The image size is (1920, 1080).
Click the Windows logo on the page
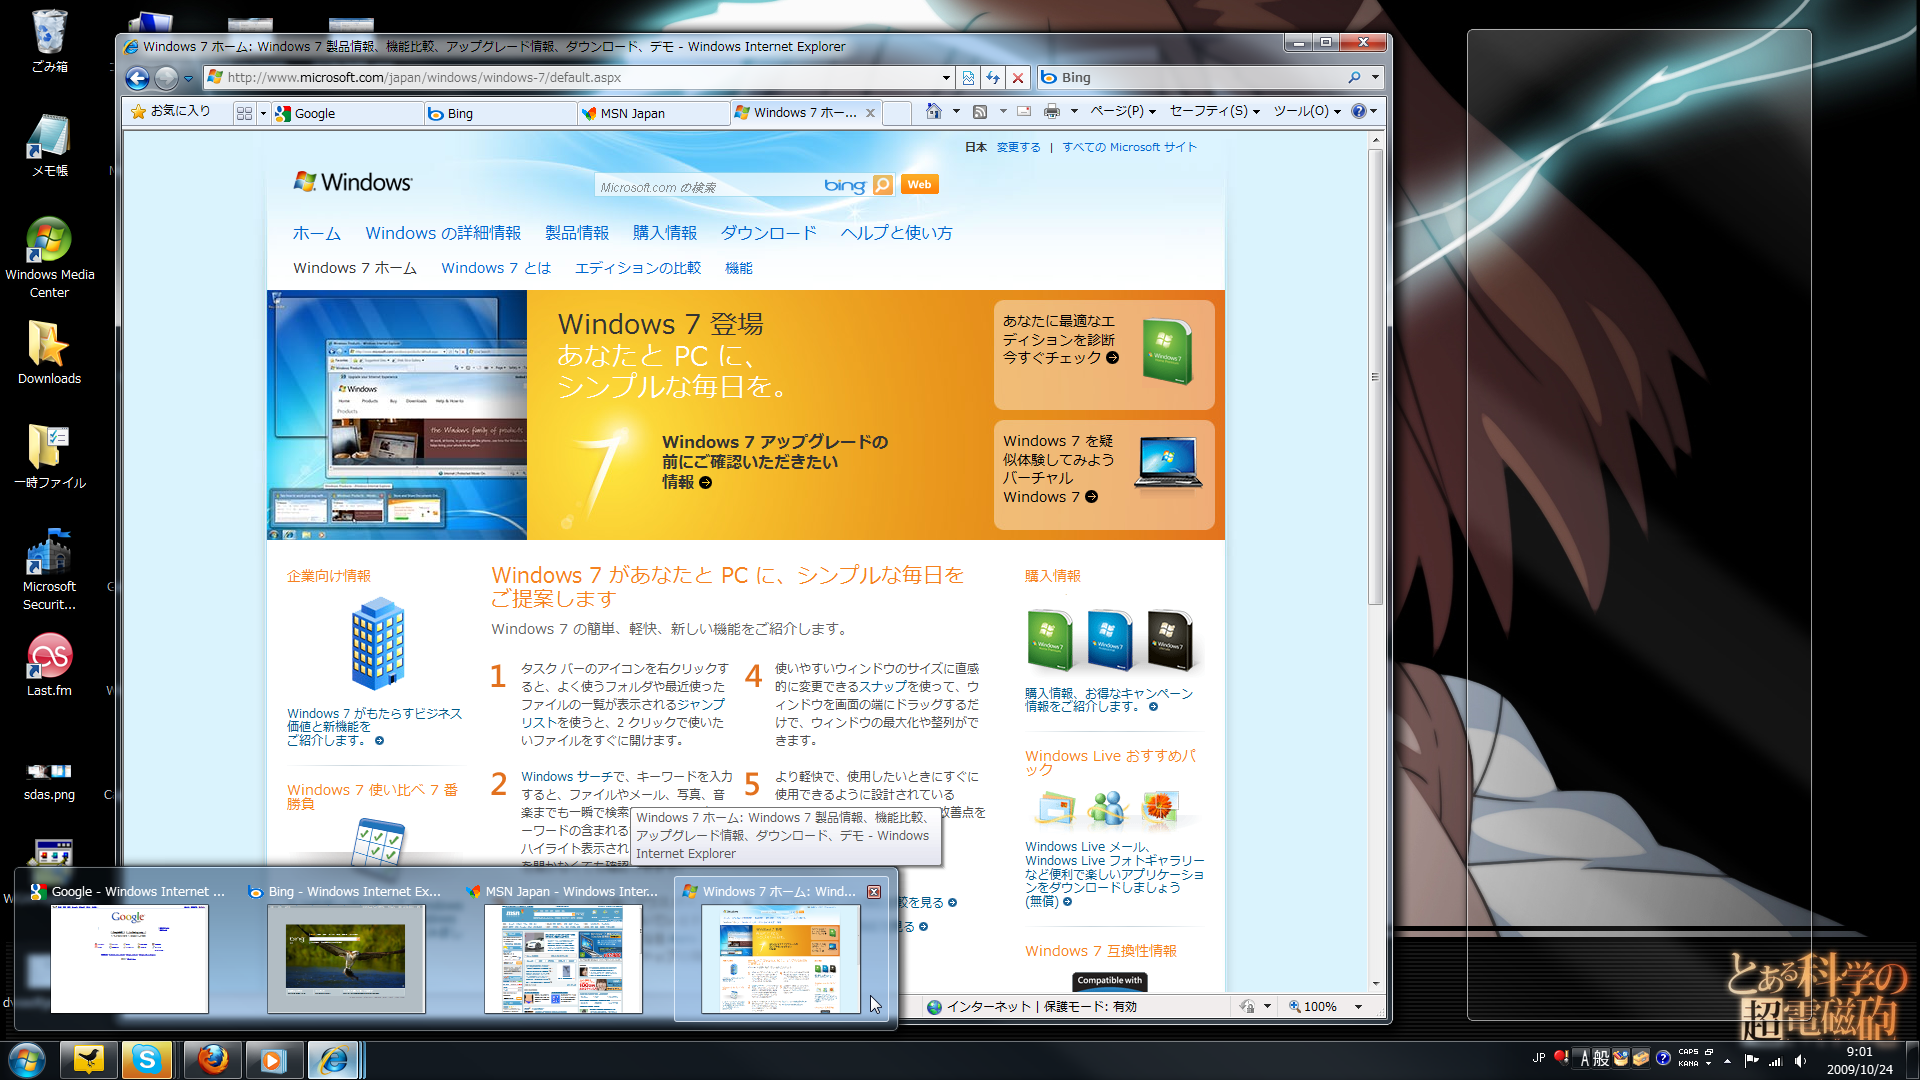(352, 182)
